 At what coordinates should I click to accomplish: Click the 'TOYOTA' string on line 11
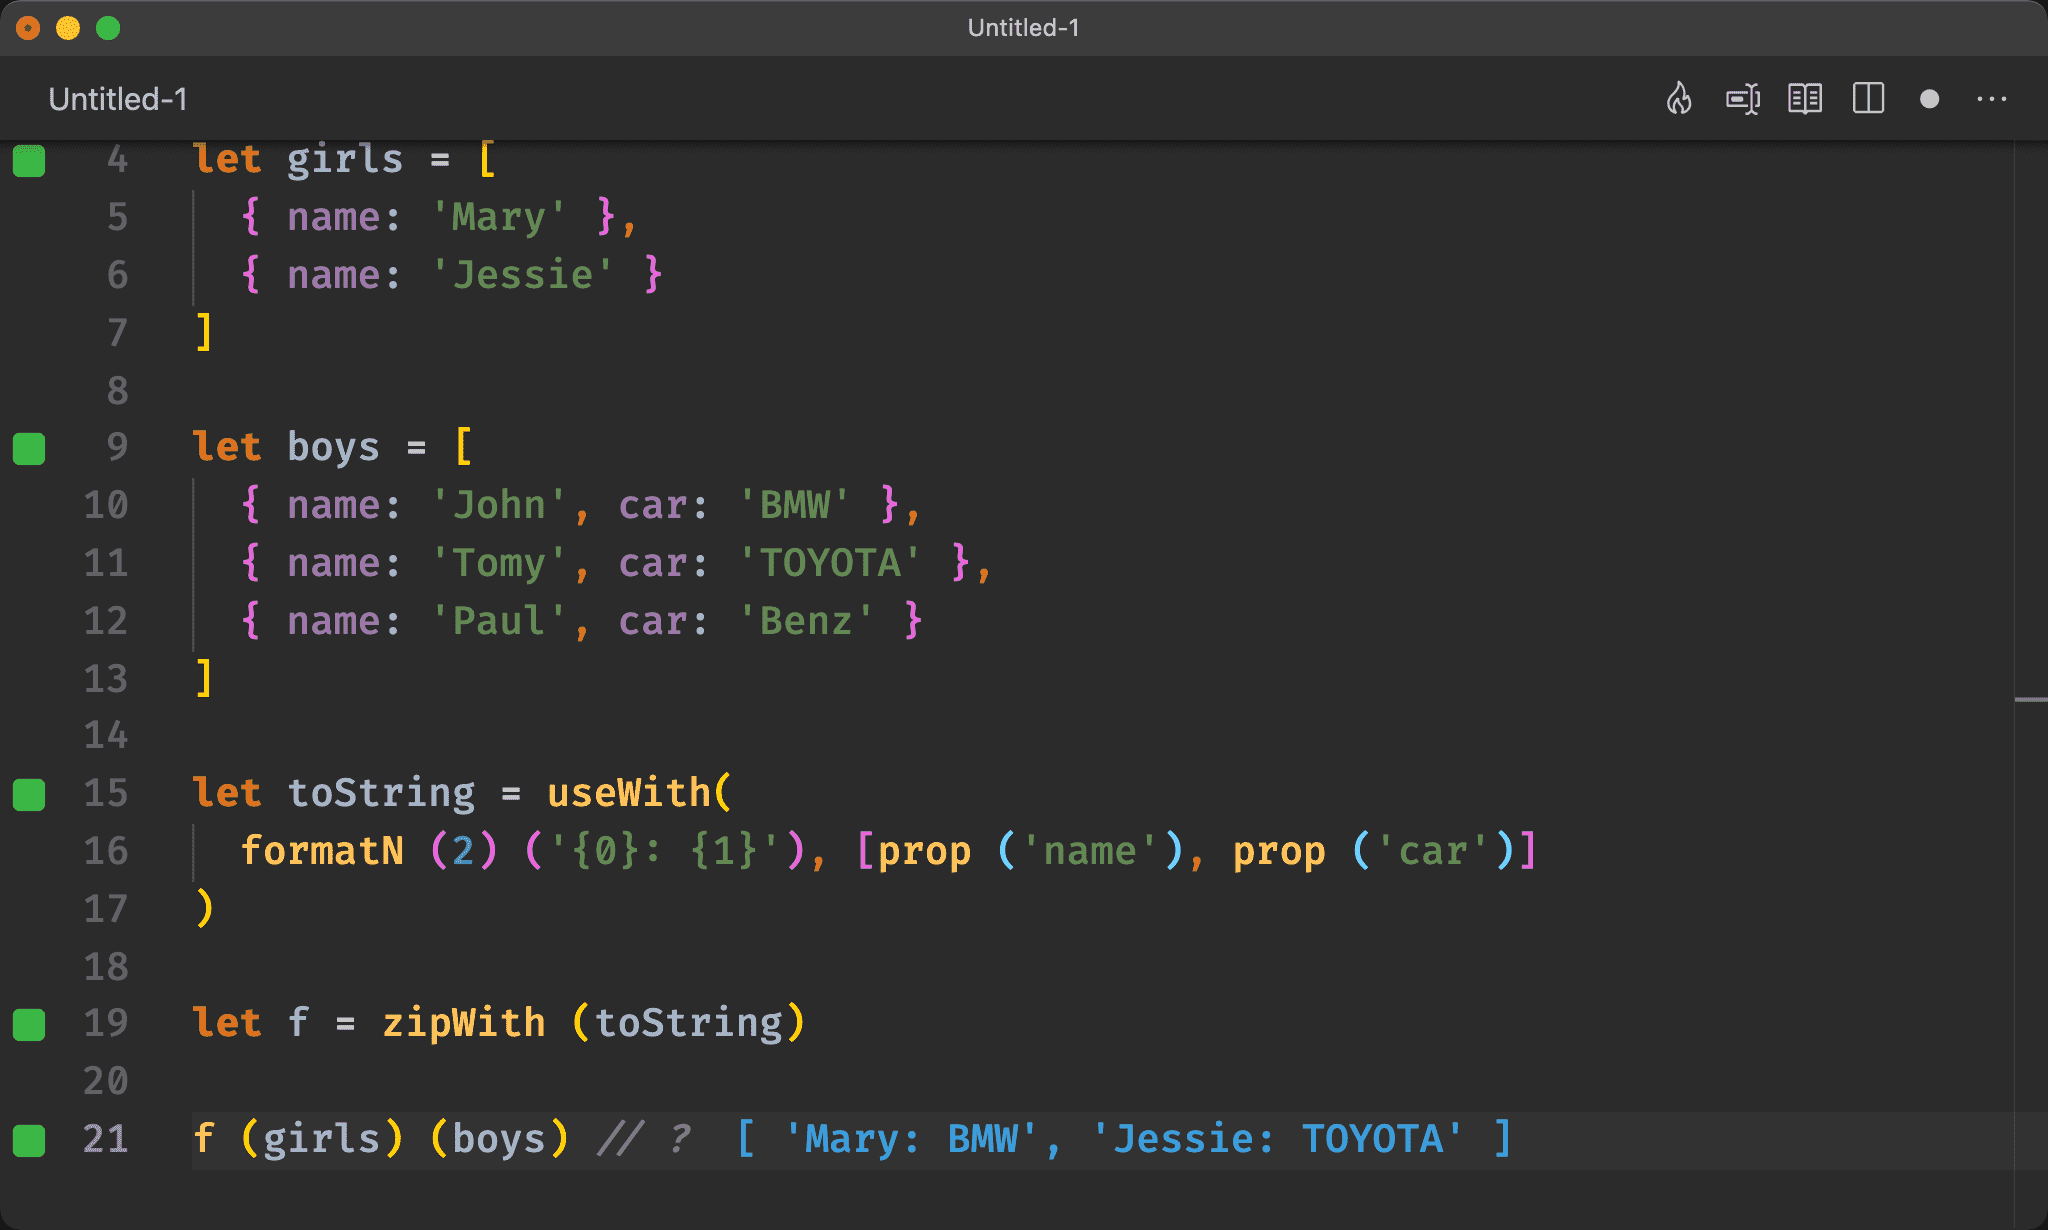[830, 563]
